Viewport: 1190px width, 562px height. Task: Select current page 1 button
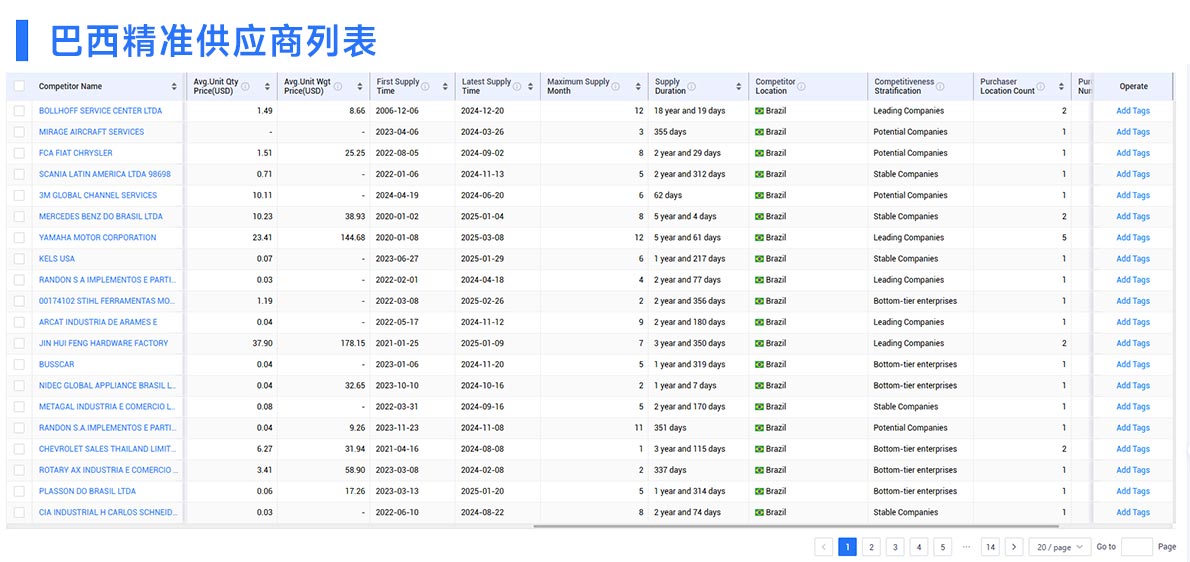tap(848, 546)
